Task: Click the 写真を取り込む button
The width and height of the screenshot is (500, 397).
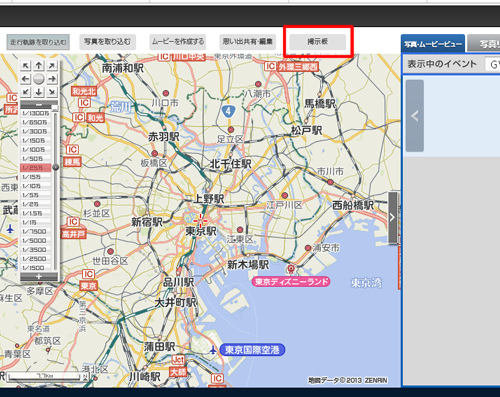Action: tap(107, 42)
